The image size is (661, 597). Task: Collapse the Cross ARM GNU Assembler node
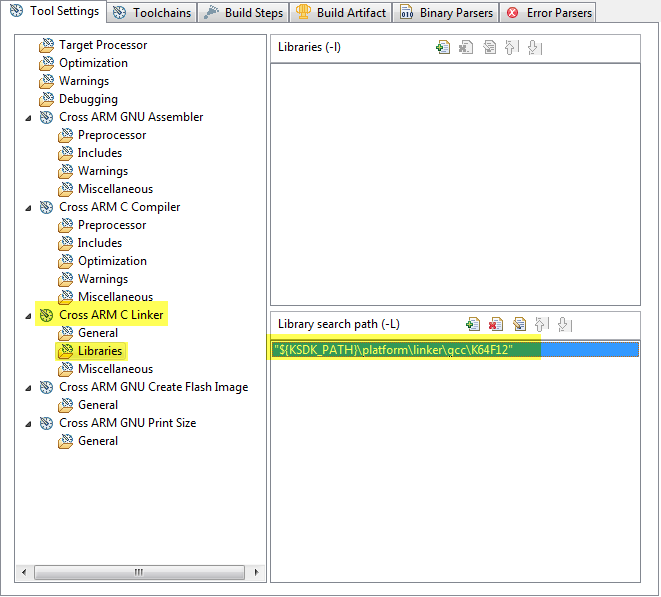tap(28, 117)
